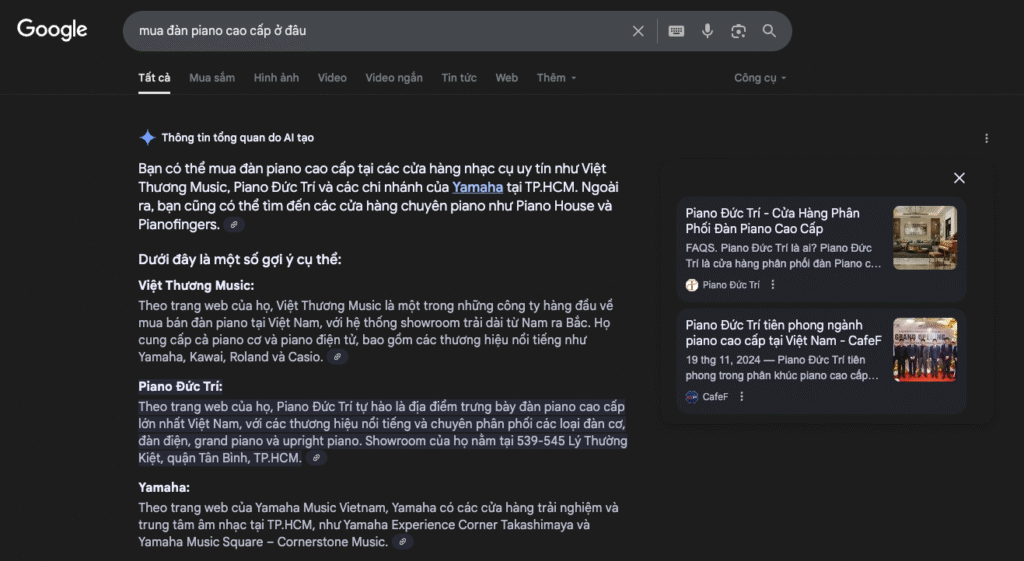Switch to the Video ngắn tab
The height and width of the screenshot is (561, 1024).
[394, 78]
